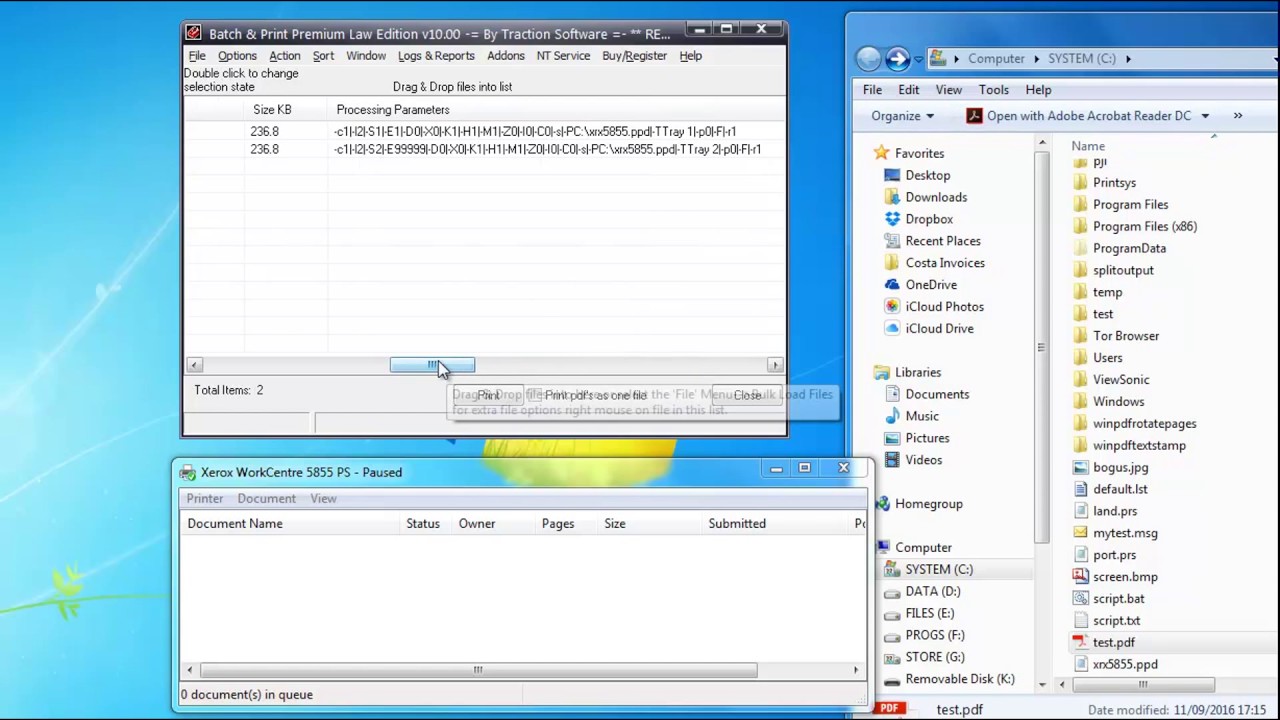The width and height of the screenshot is (1280, 720).
Task: Select the DATA (D:) drive
Action: point(932,592)
